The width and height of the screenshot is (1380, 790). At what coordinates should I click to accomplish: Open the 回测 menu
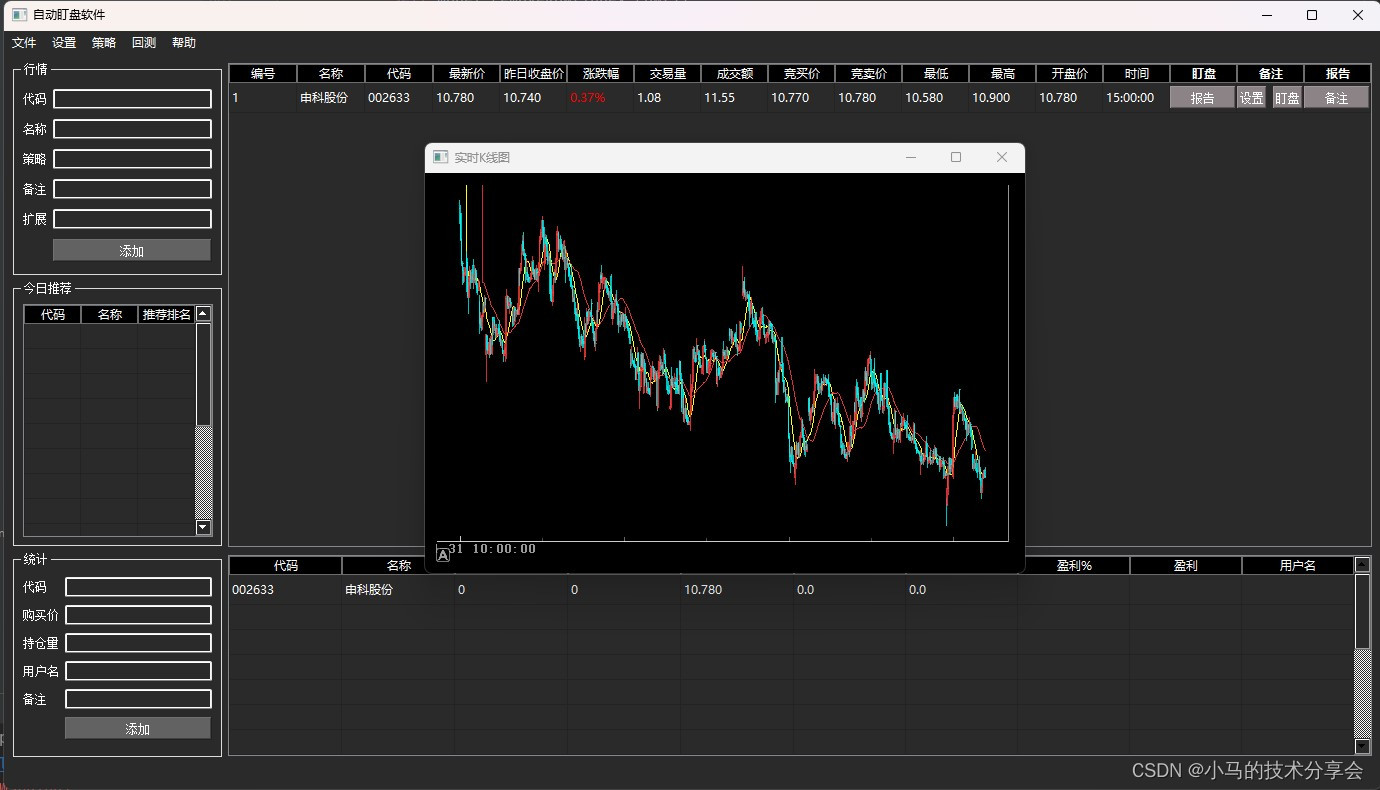pos(144,43)
